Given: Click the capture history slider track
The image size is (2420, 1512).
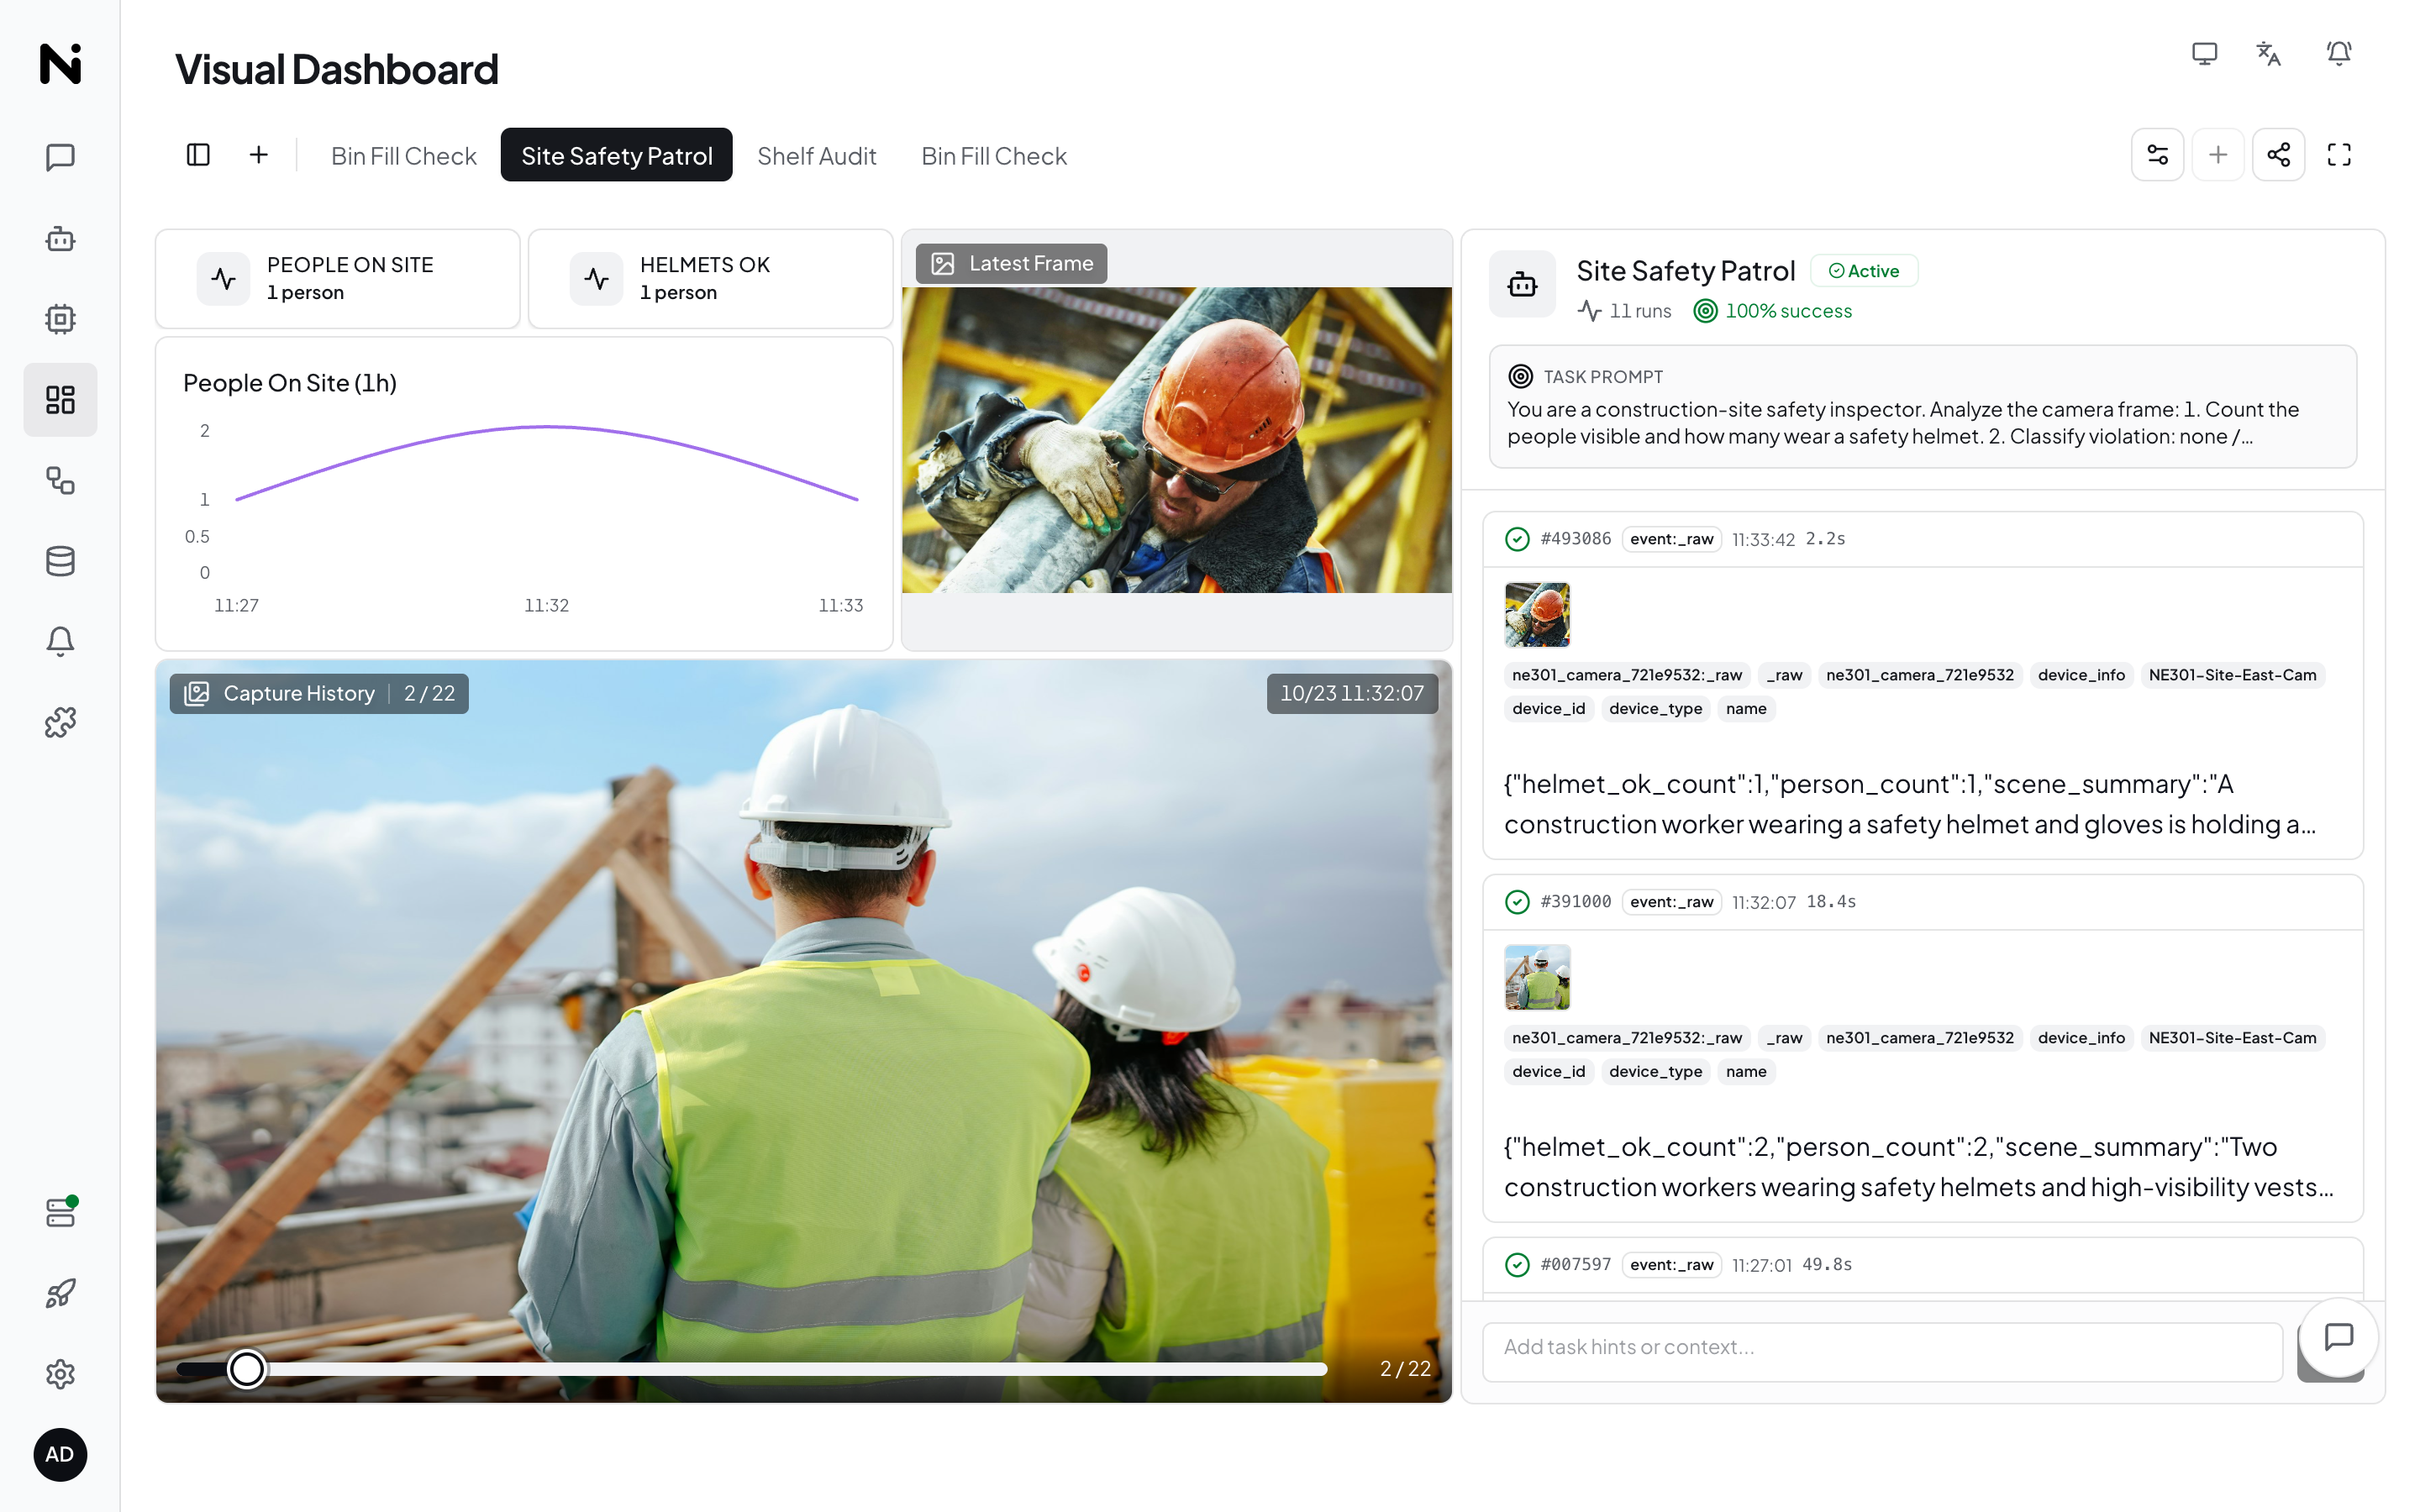Looking at the screenshot, I should (752, 1368).
